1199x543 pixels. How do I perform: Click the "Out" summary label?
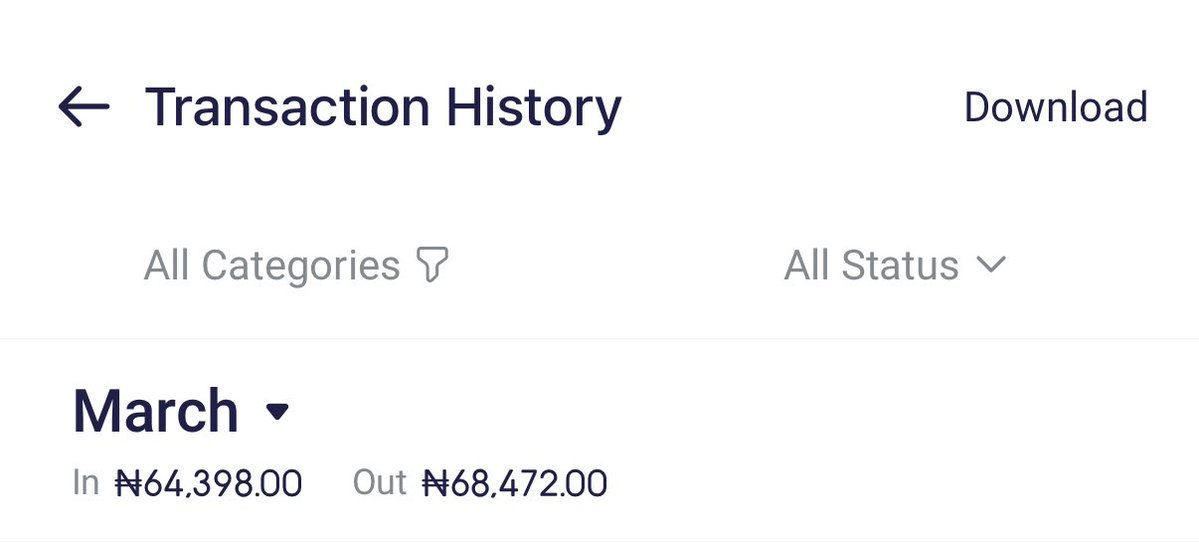click(380, 484)
